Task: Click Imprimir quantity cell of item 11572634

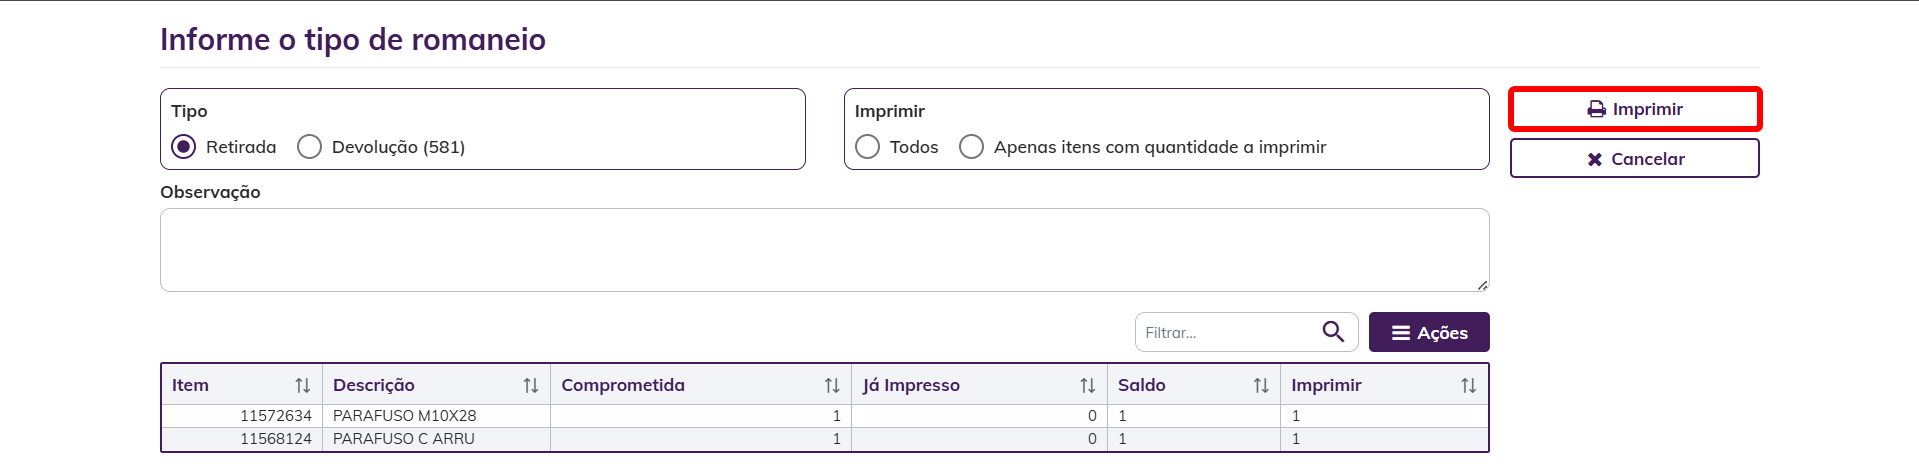Action: click(1384, 416)
